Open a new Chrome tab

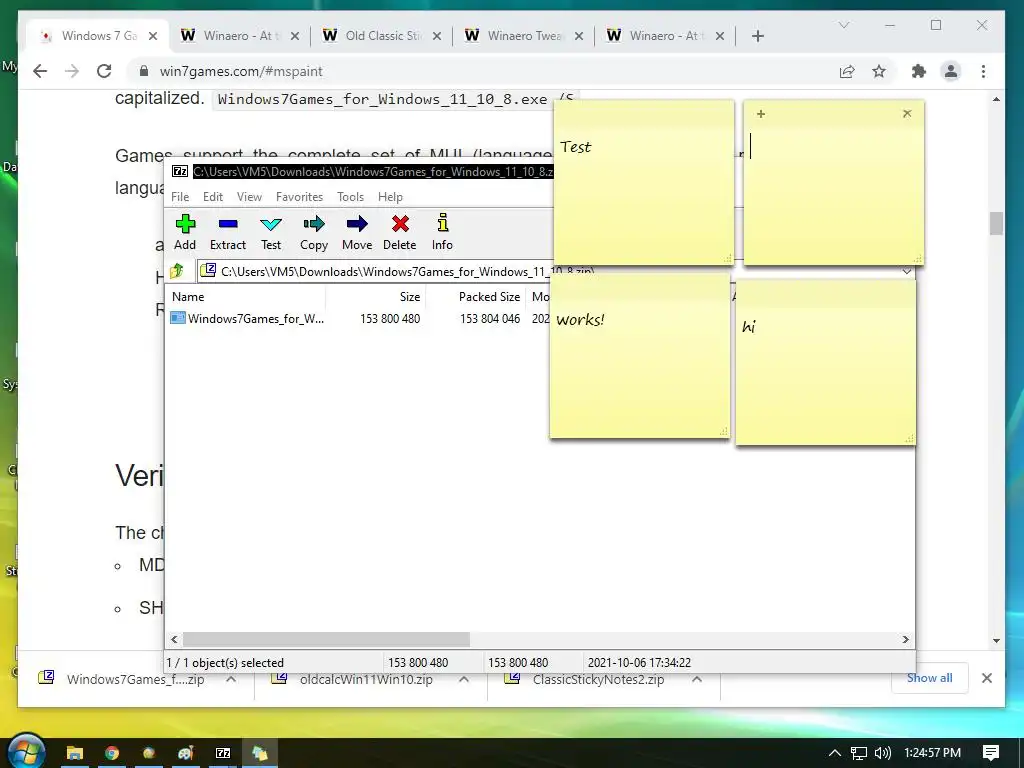click(x=758, y=36)
